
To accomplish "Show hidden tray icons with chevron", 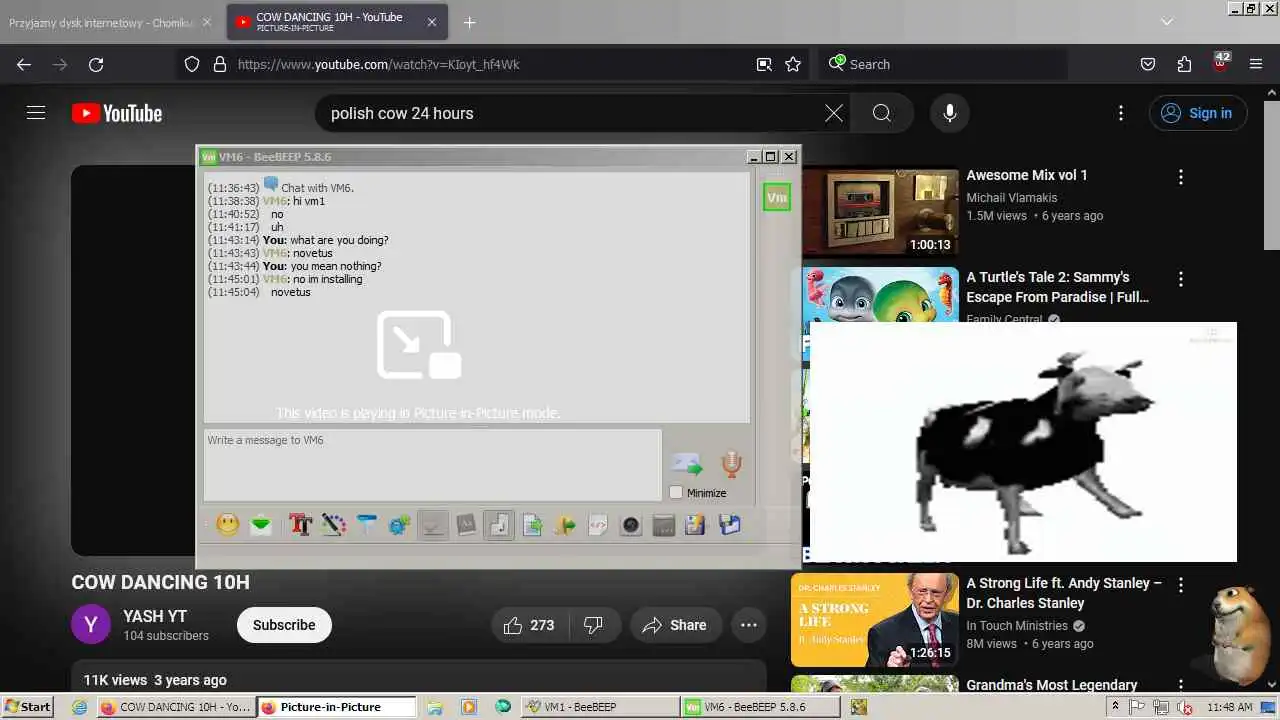I will point(1114,707).
